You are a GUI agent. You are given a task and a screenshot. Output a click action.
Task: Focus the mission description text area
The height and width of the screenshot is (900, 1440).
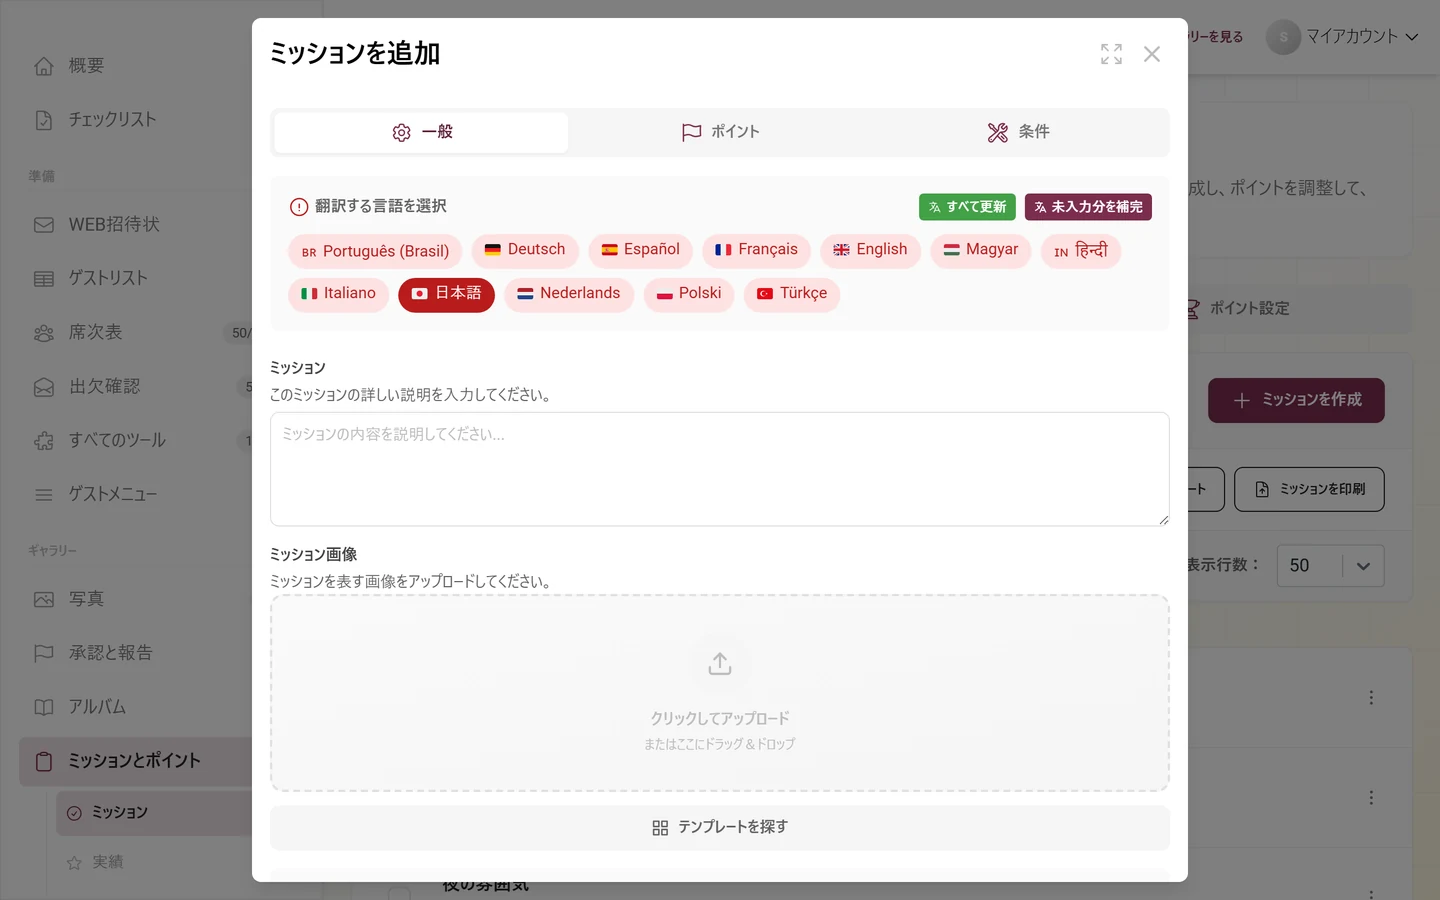point(720,469)
